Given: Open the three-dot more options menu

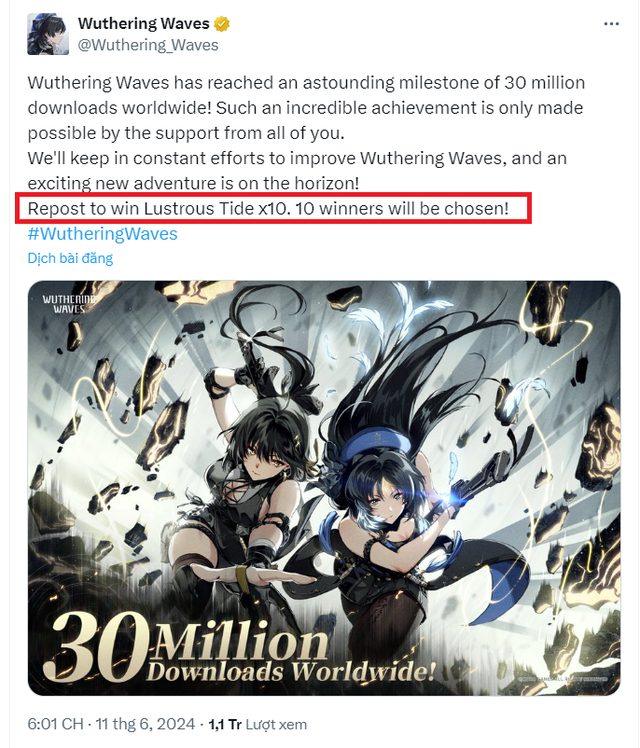Looking at the screenshot, I should (x=611, y=24).
